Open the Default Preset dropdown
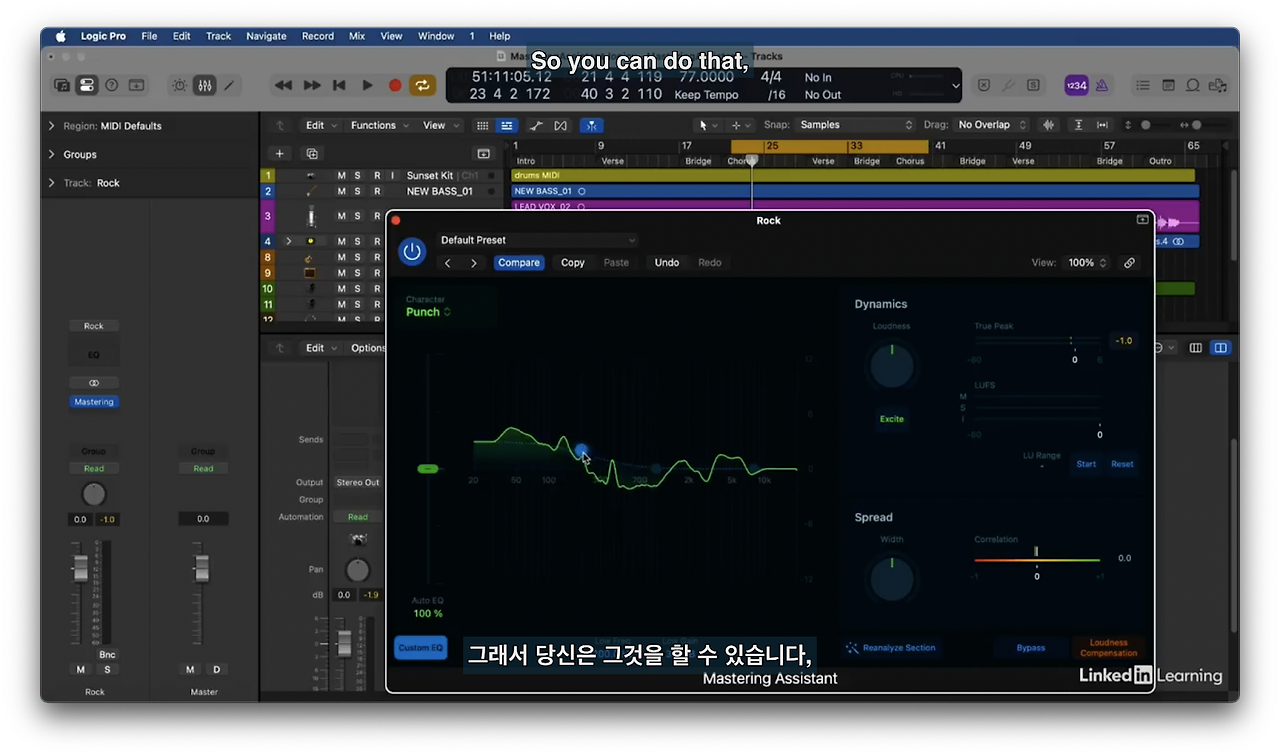Screen dimensions: 1280x756 pos(537,240)
